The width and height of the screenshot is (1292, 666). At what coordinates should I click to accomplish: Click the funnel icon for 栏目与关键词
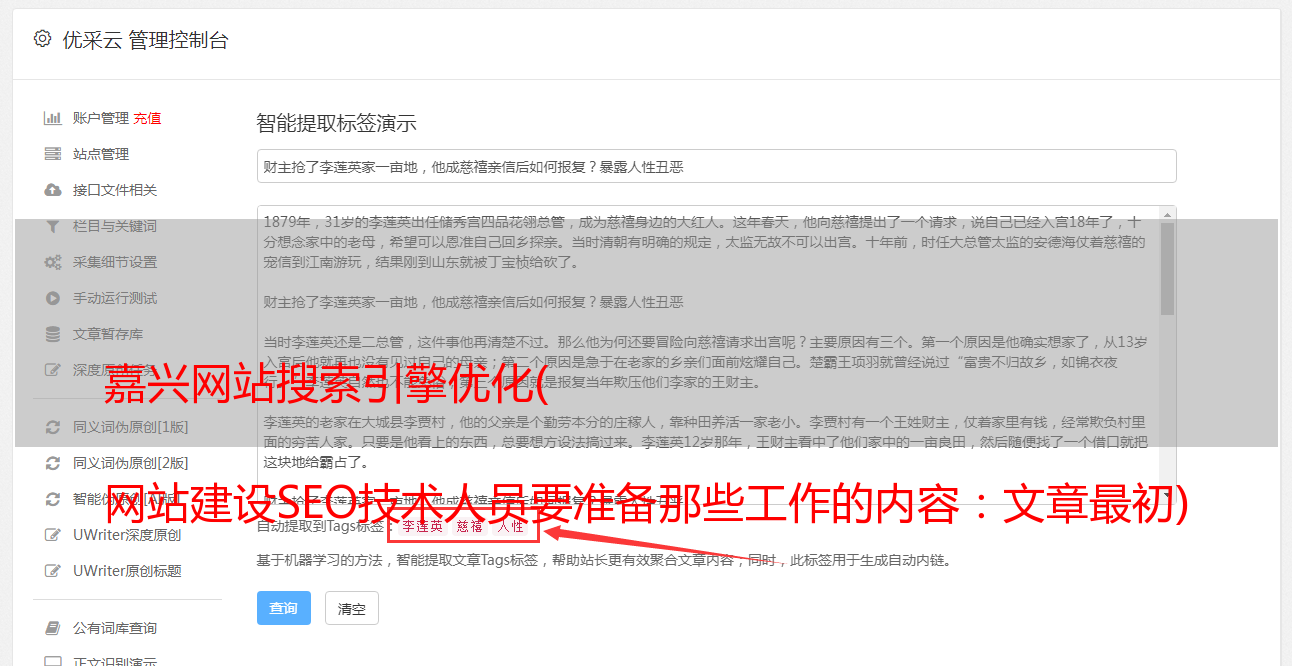53,226
